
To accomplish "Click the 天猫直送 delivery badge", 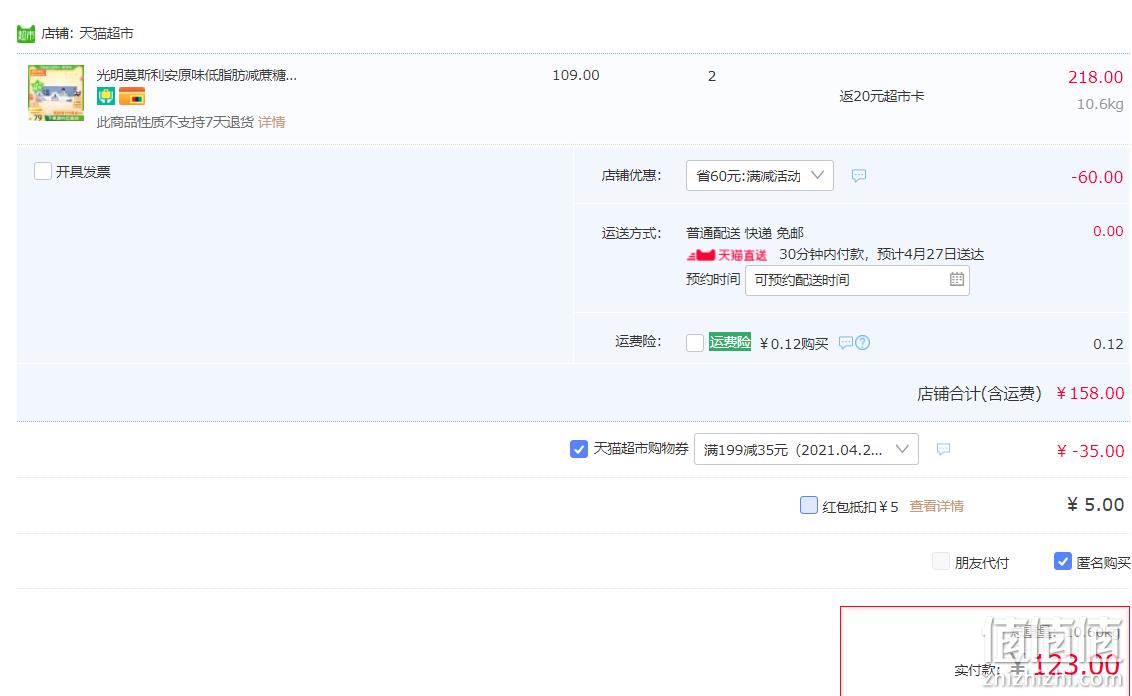I will pos(726,255).
